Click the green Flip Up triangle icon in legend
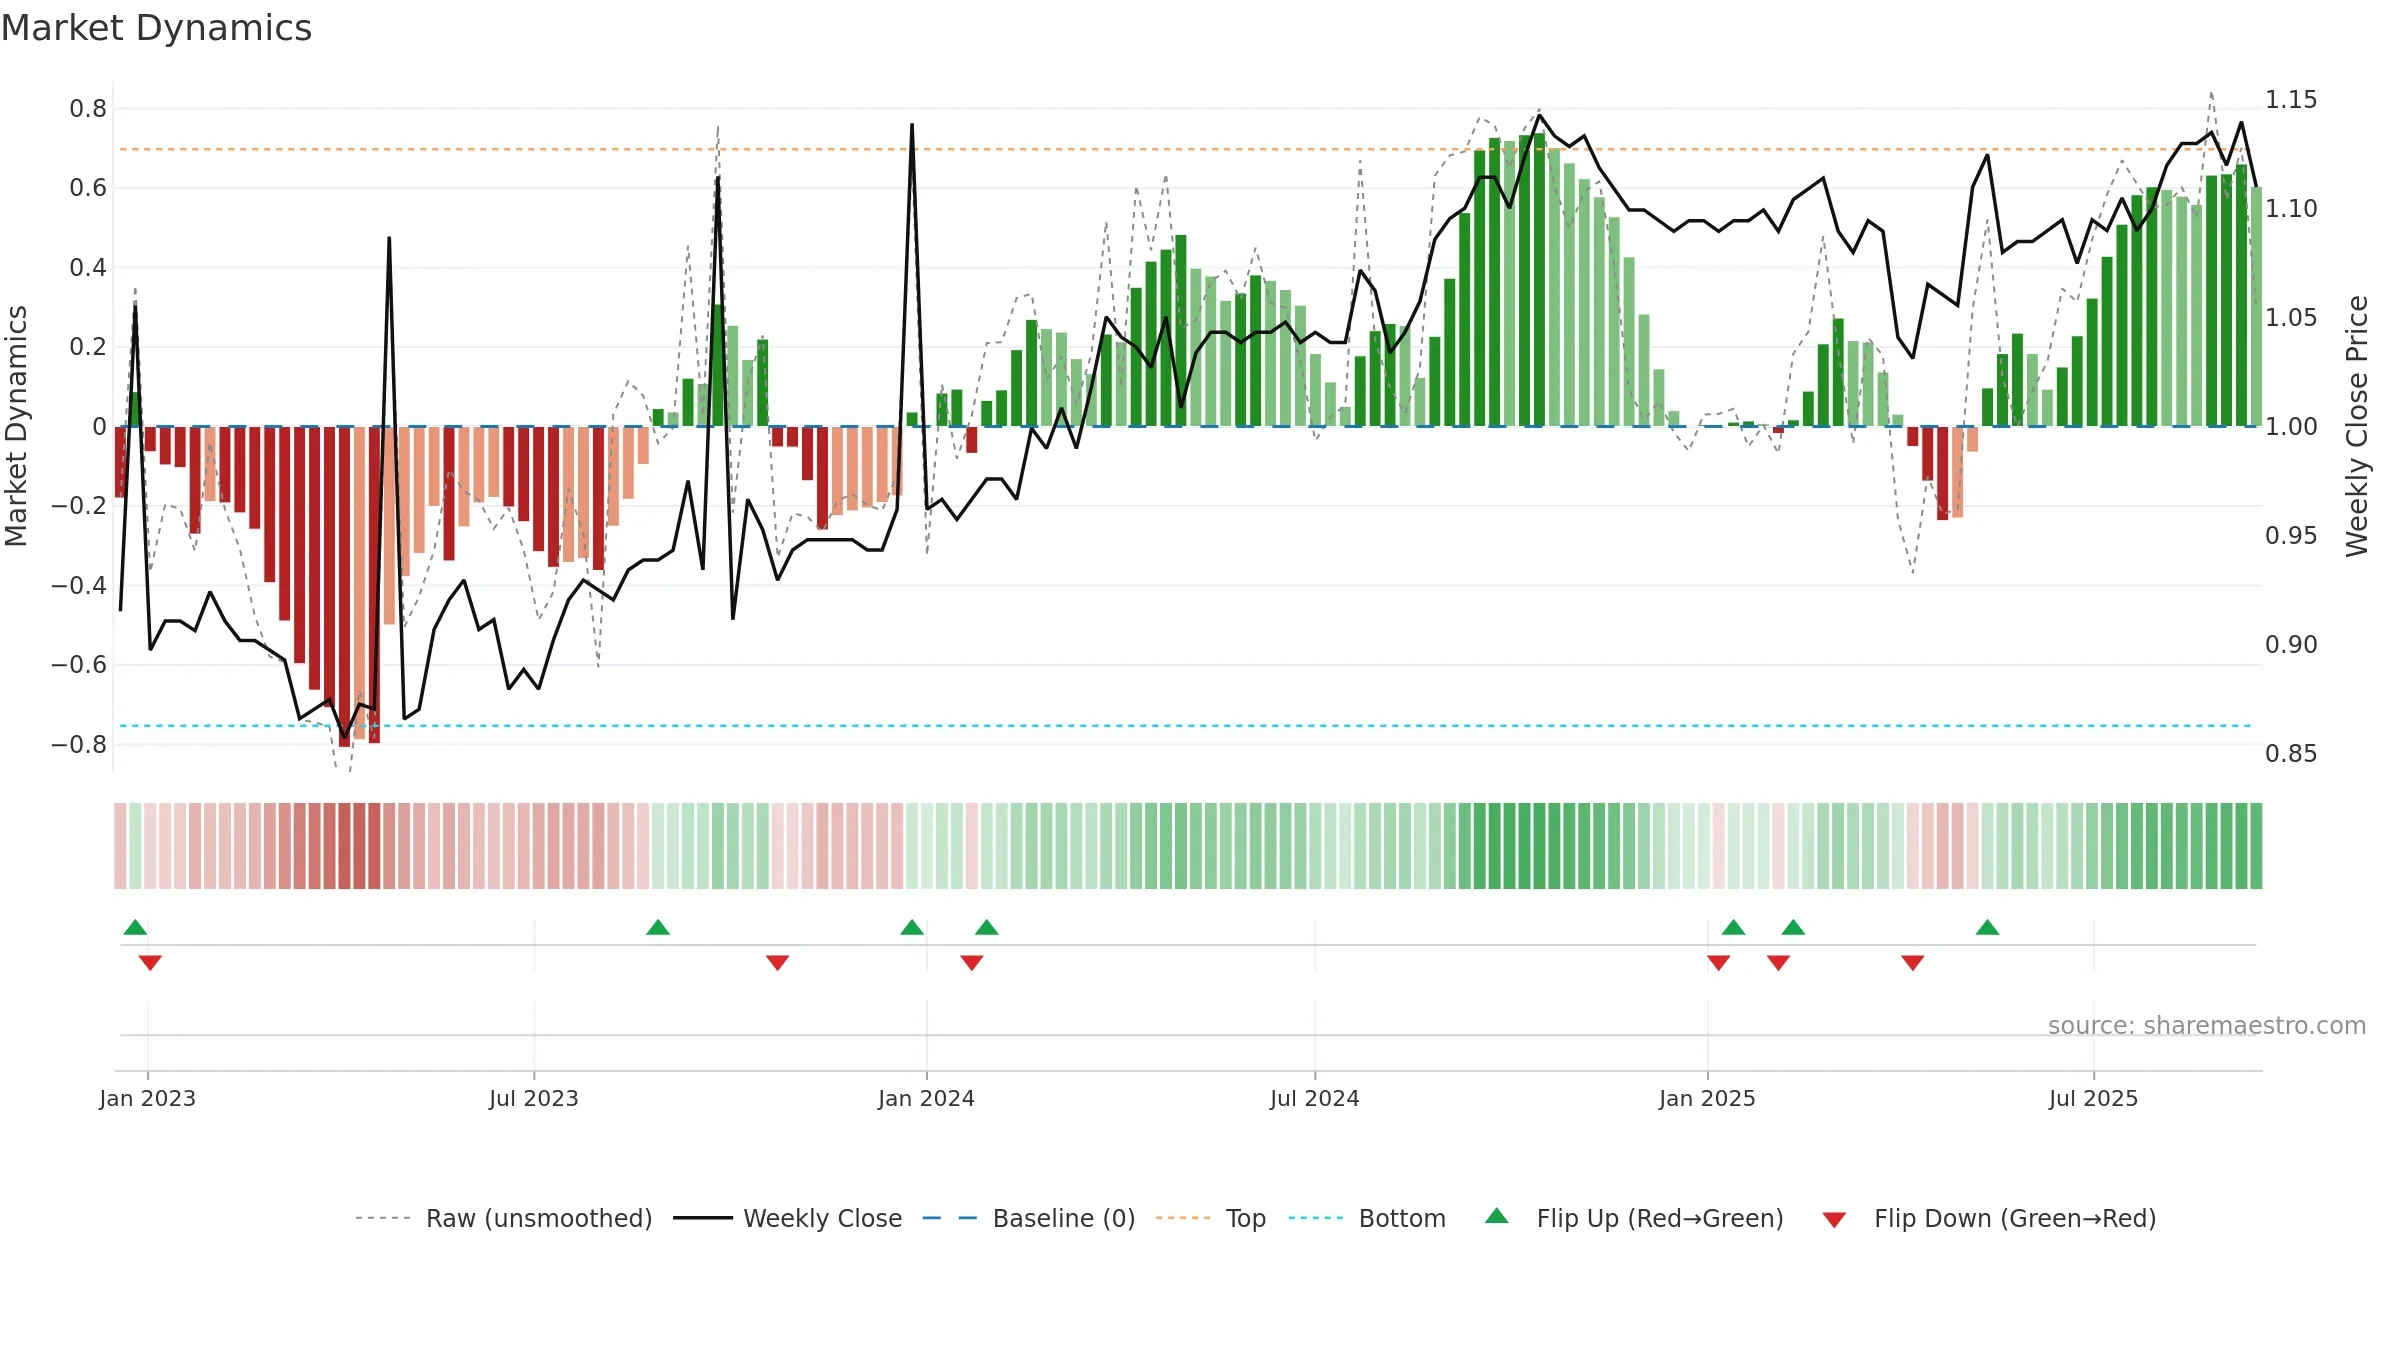Image resolution: width=2400 pixels, height=1350 pixels. pyautogui.click(x=1497, y=1216)
